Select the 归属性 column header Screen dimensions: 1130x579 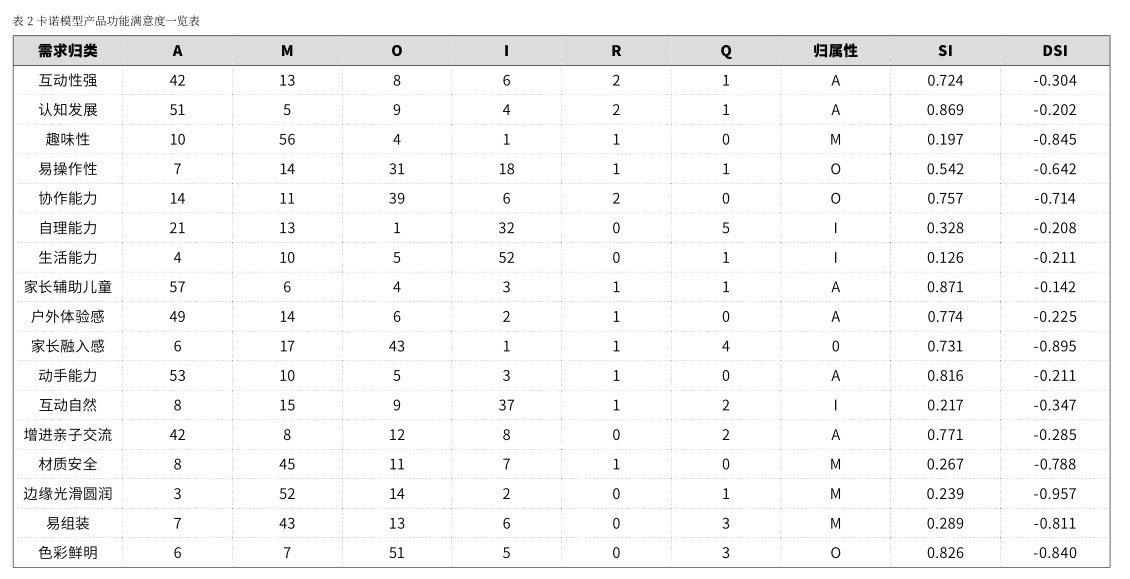[x=835, y=51]
